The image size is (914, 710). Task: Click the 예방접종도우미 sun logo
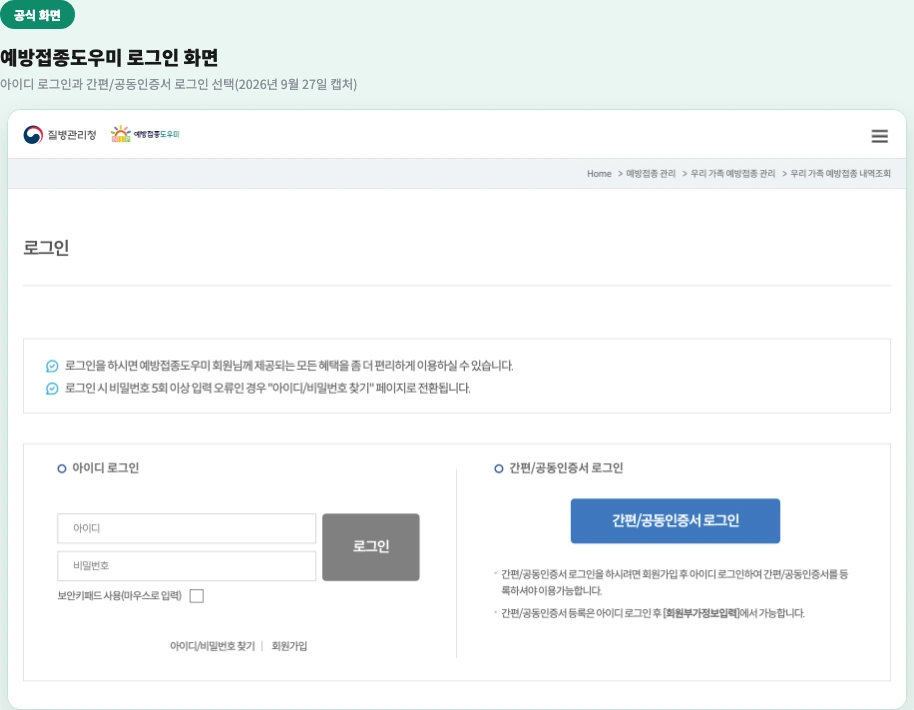[x=145, y=134]
